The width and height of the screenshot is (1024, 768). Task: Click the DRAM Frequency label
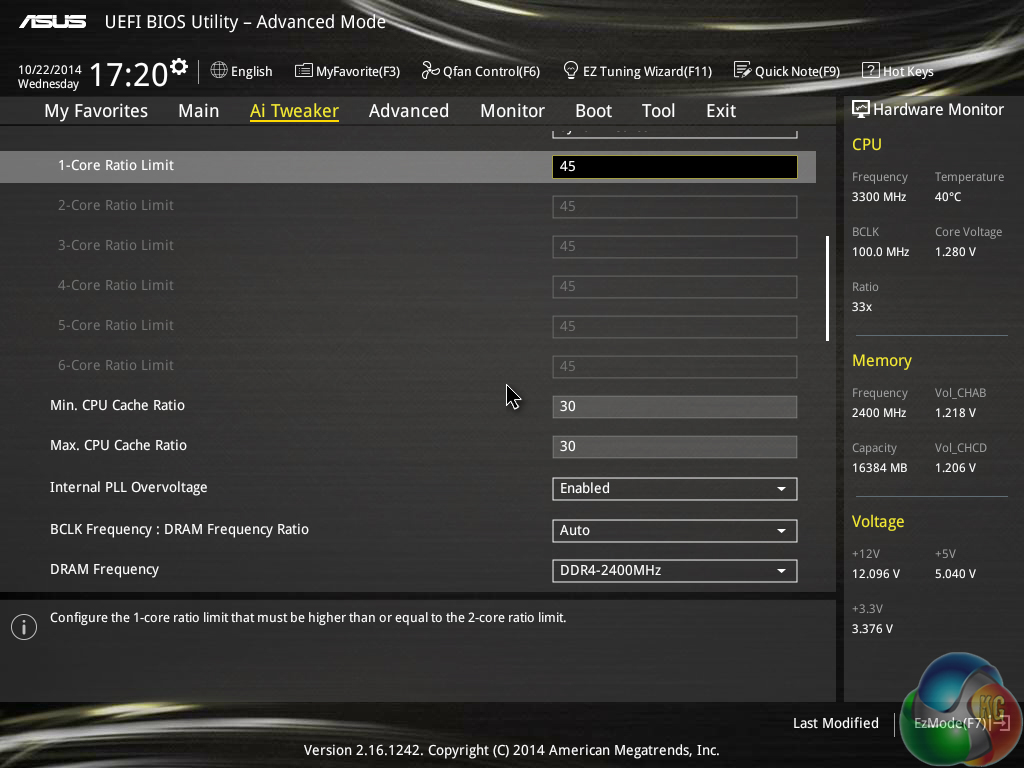[104, 569]
